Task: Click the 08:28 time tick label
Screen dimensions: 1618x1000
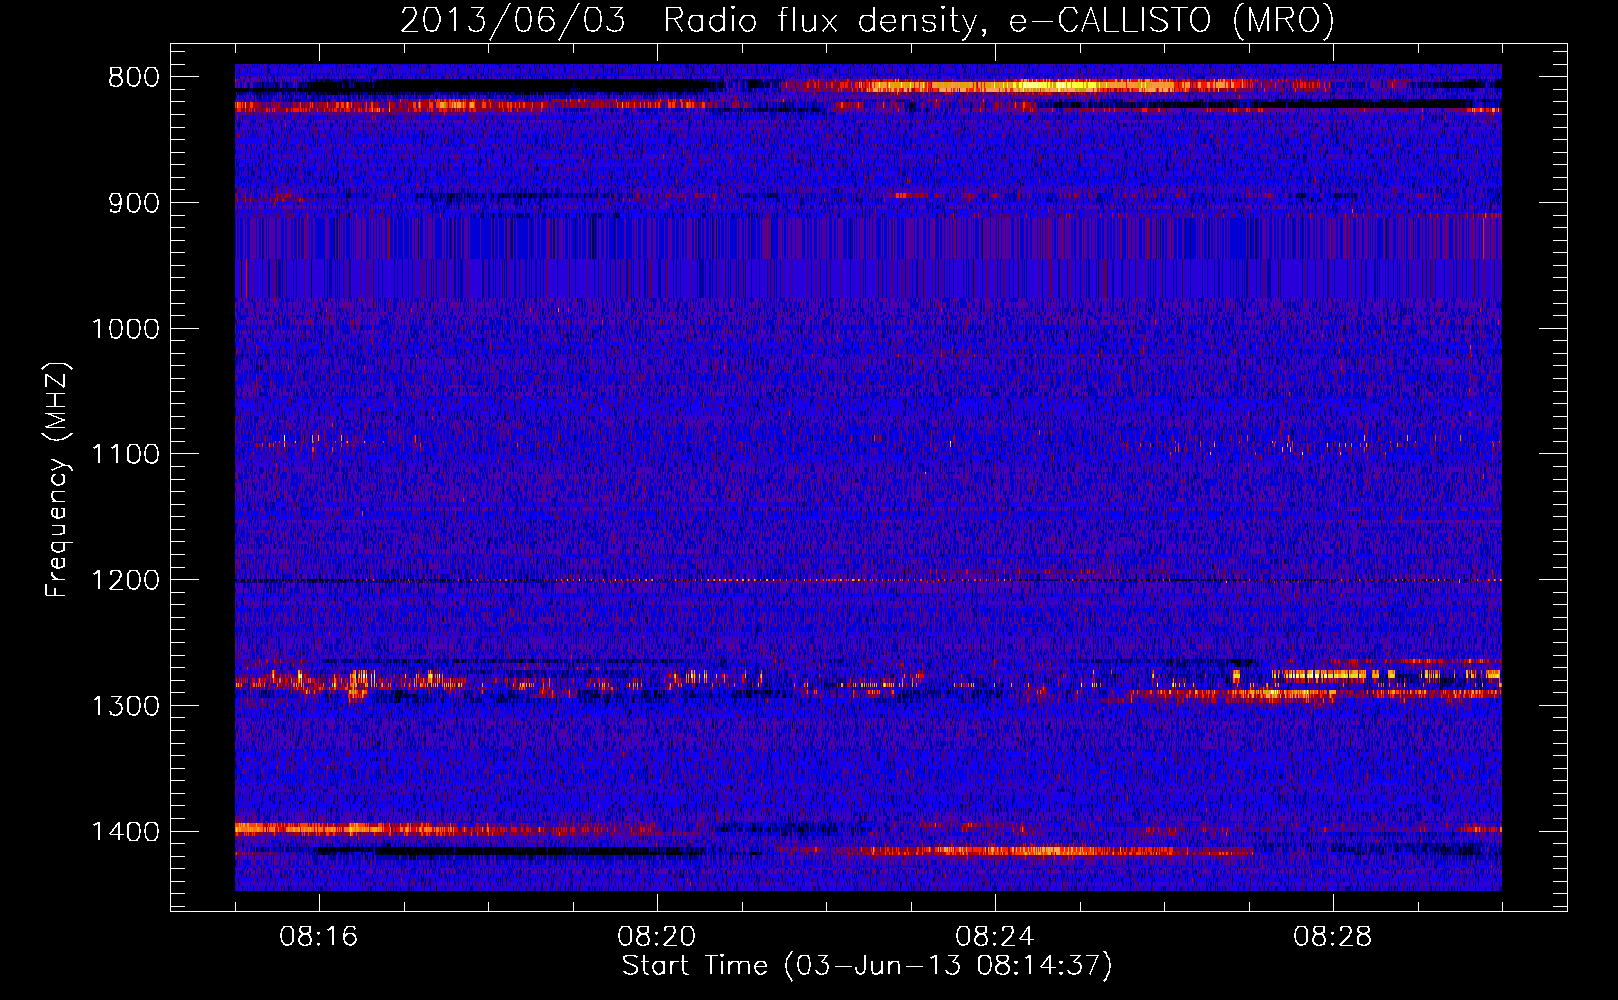Action: (x=1333, y=937)
